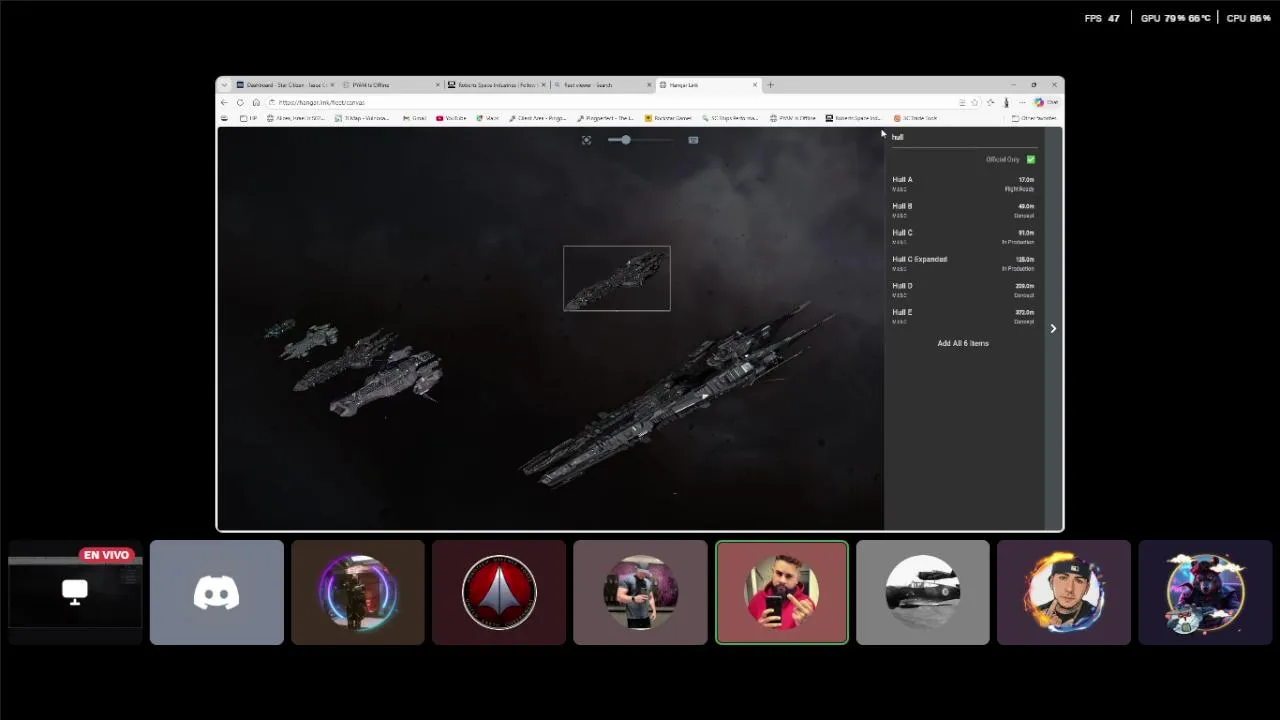Screen dimensions: 1280x720
Task: Select the grey hovercraft avatar participant
Action: [x=923, y=592]
